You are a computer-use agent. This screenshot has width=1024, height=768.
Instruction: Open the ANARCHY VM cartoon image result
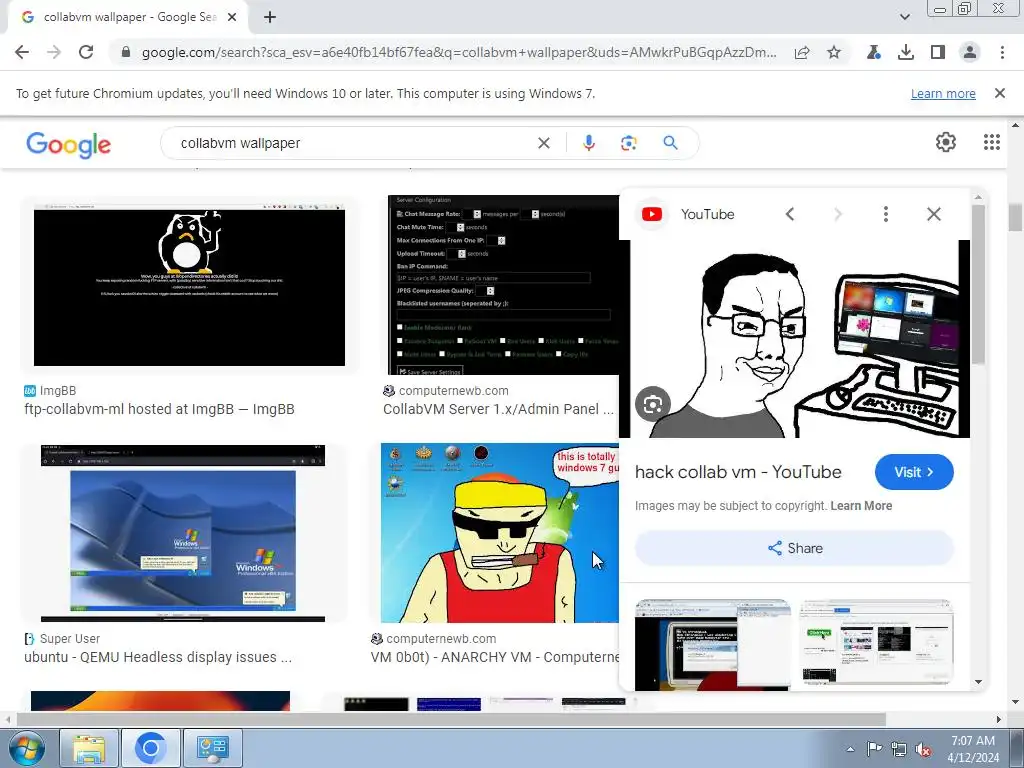[500, 533]
